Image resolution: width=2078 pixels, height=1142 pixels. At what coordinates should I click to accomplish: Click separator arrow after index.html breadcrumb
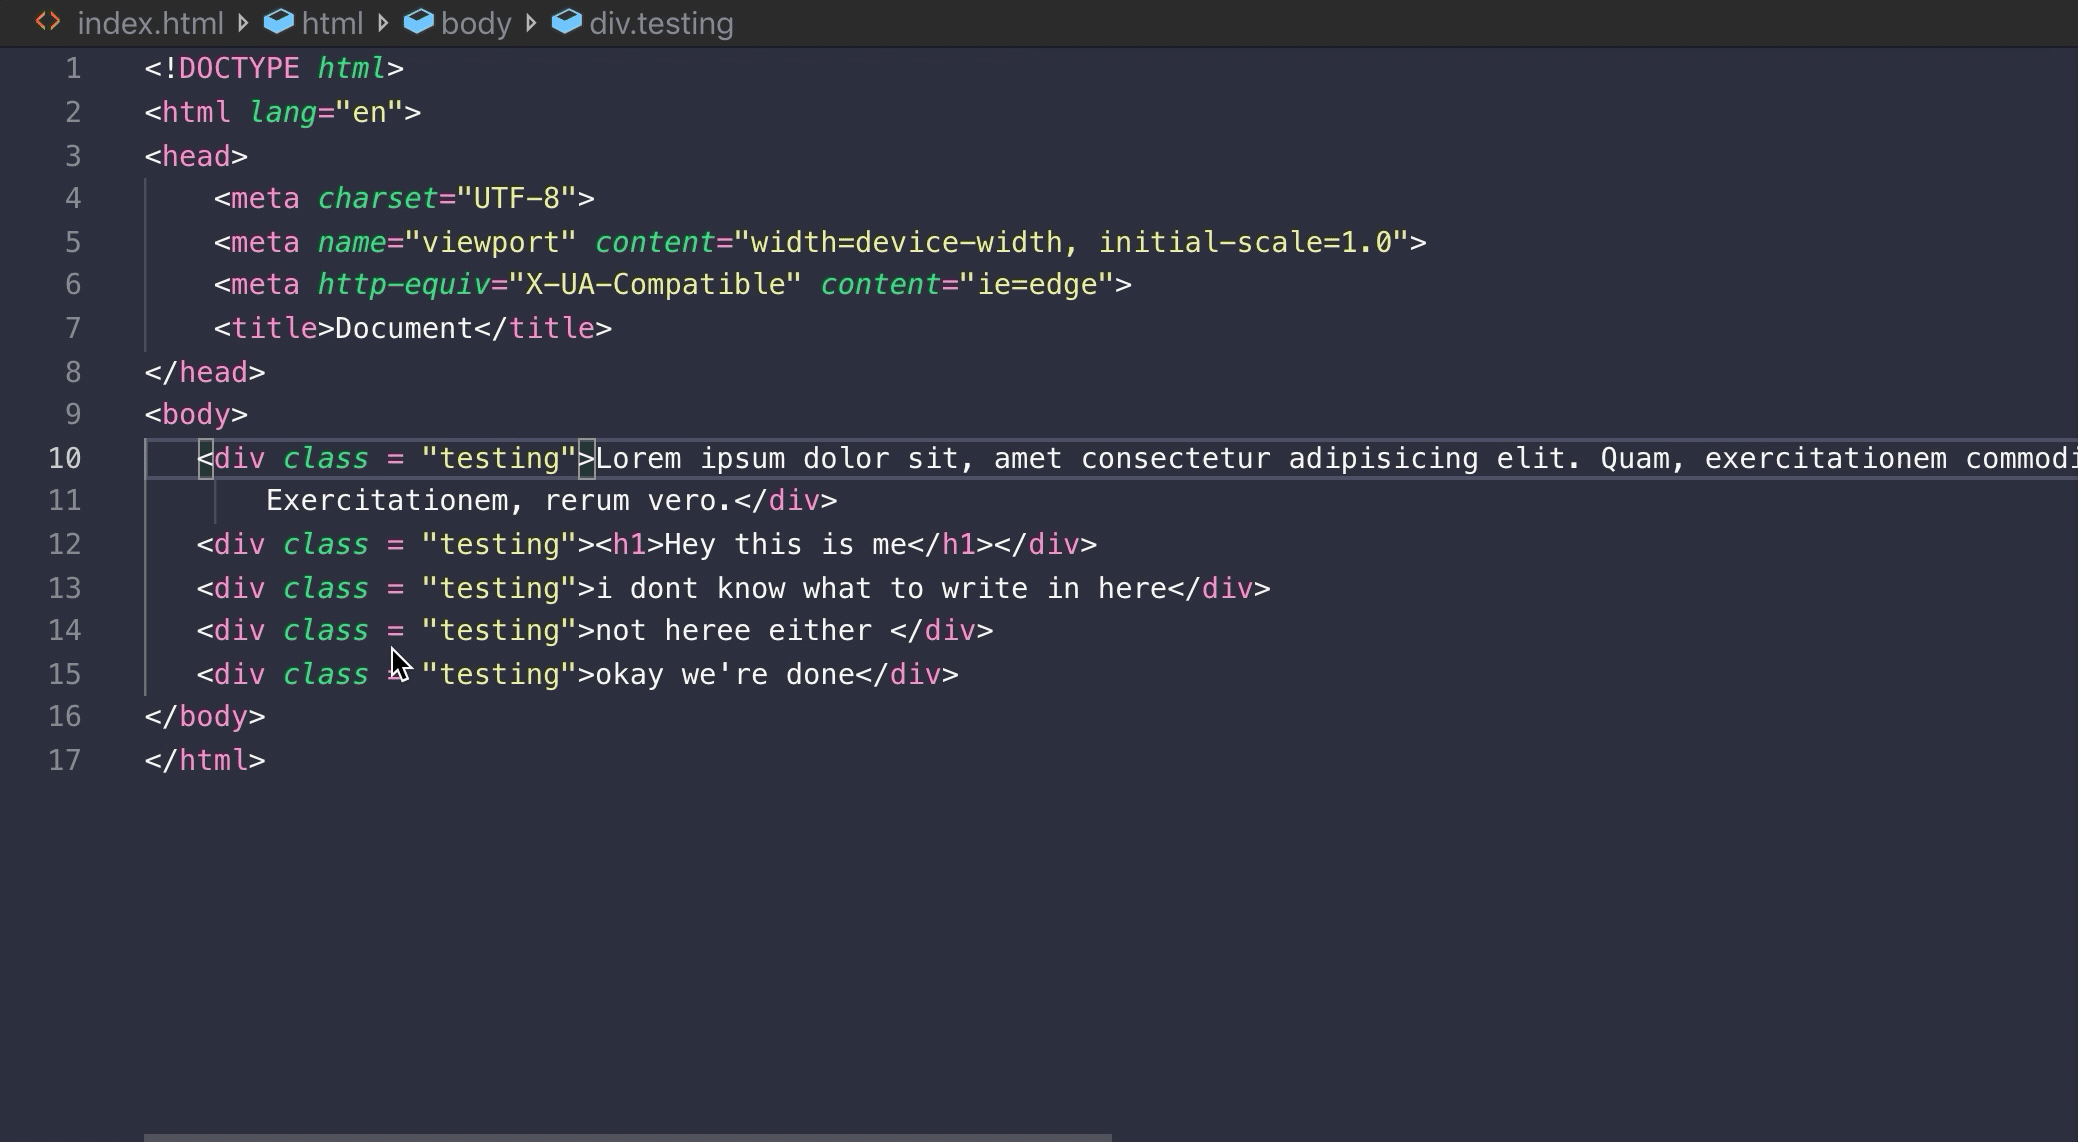[x=243, y=23]
